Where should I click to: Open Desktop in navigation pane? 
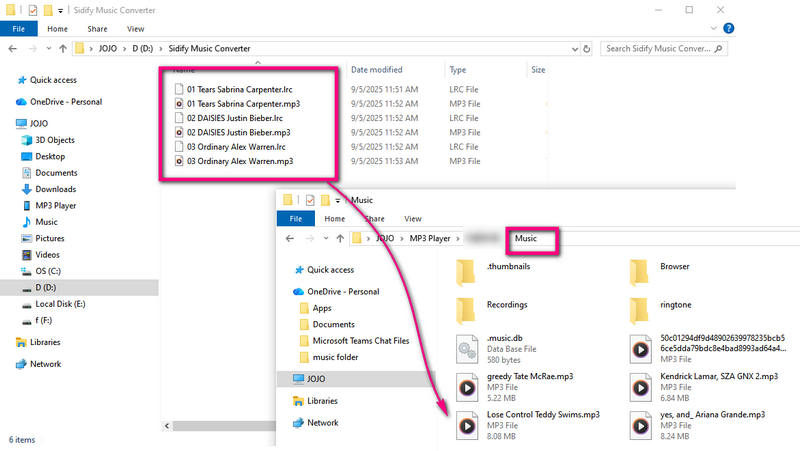point(50,156)
